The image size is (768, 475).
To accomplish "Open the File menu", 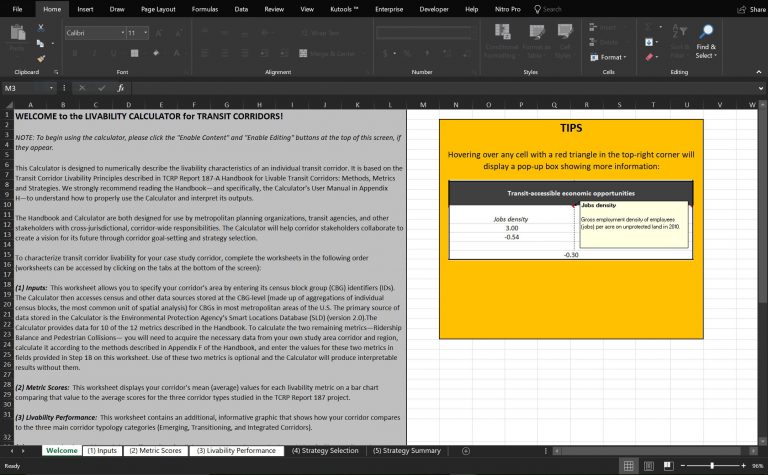I will 17,8.
